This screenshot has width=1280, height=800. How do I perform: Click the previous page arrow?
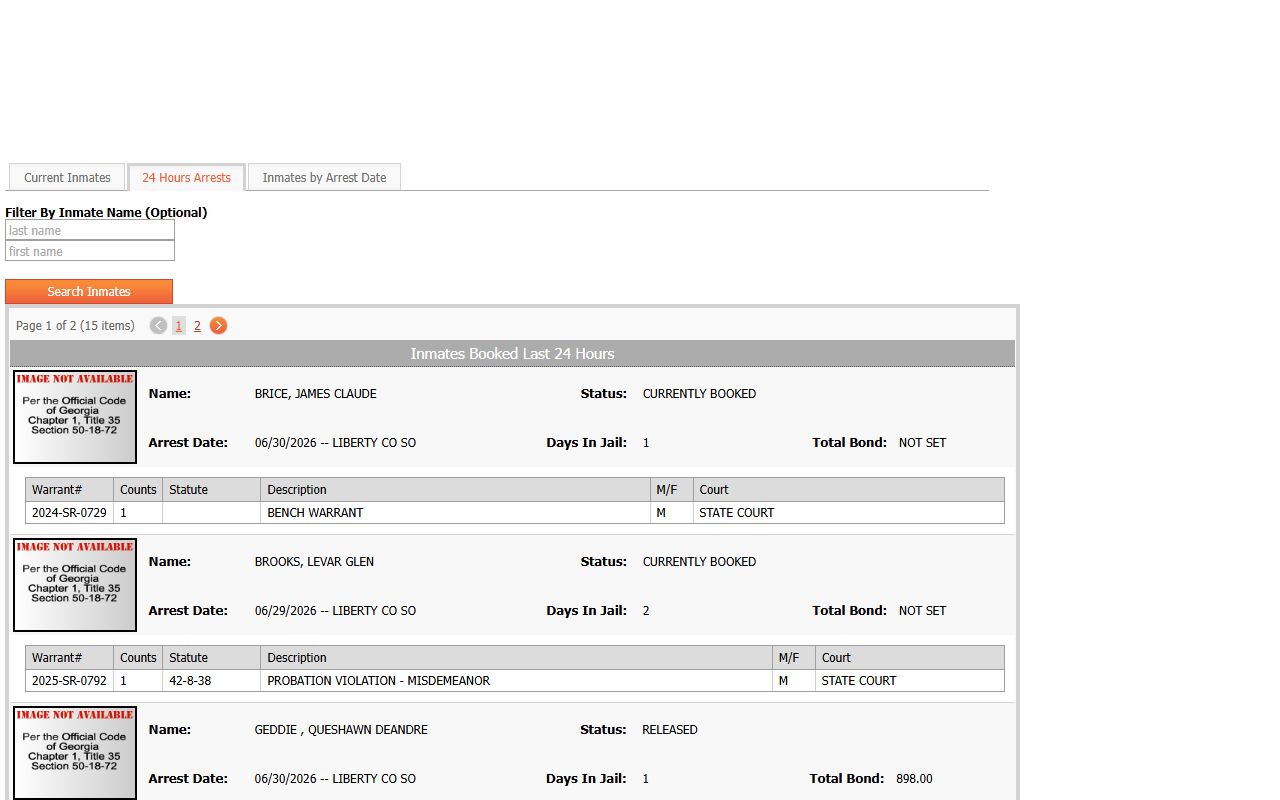[x=158, y=325]
